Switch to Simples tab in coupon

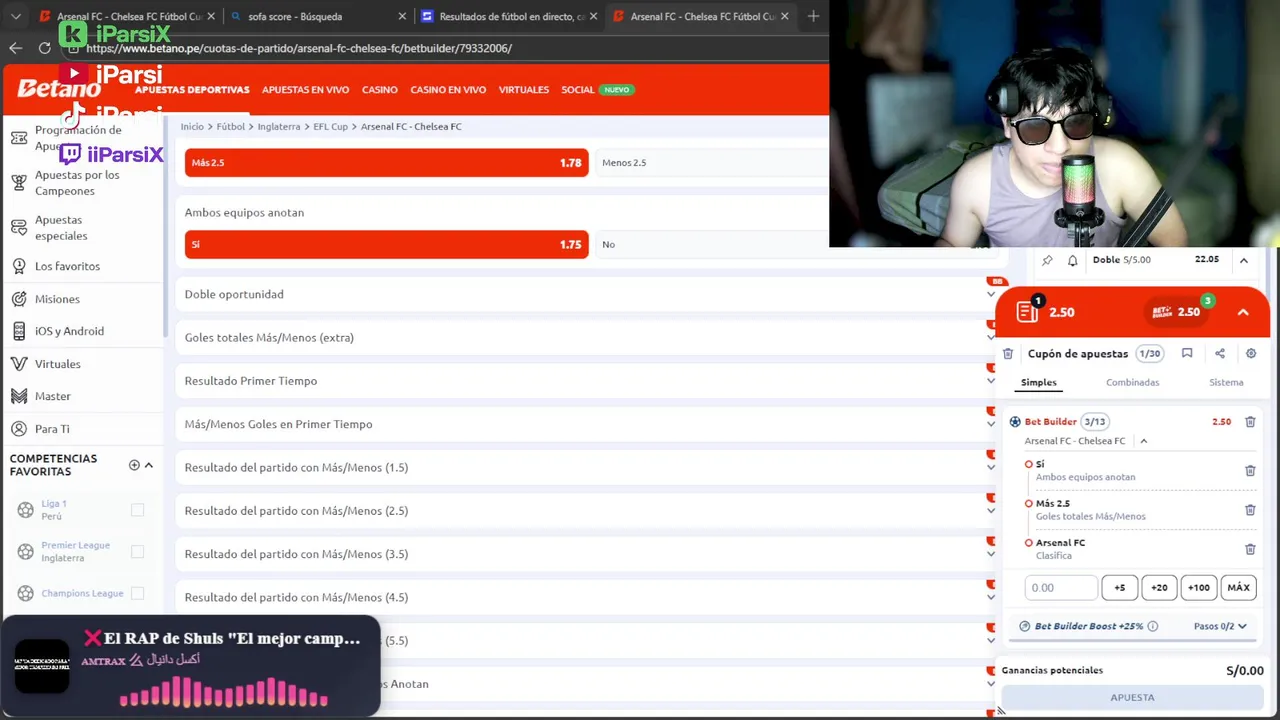pos(1039,383)
